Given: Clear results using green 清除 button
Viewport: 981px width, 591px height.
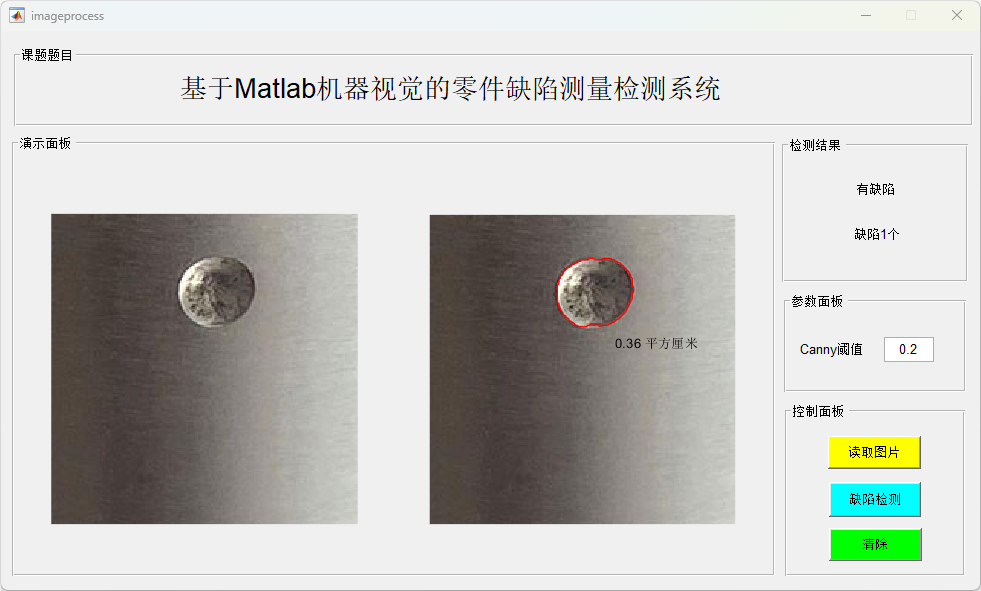Looking at the screenshot, I should [x=875, y=544].
